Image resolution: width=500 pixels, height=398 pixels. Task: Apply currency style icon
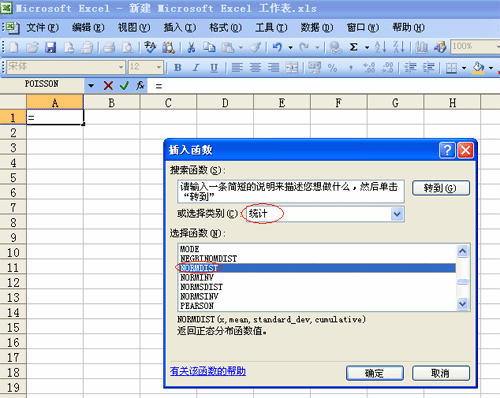(x=314, y=68)
